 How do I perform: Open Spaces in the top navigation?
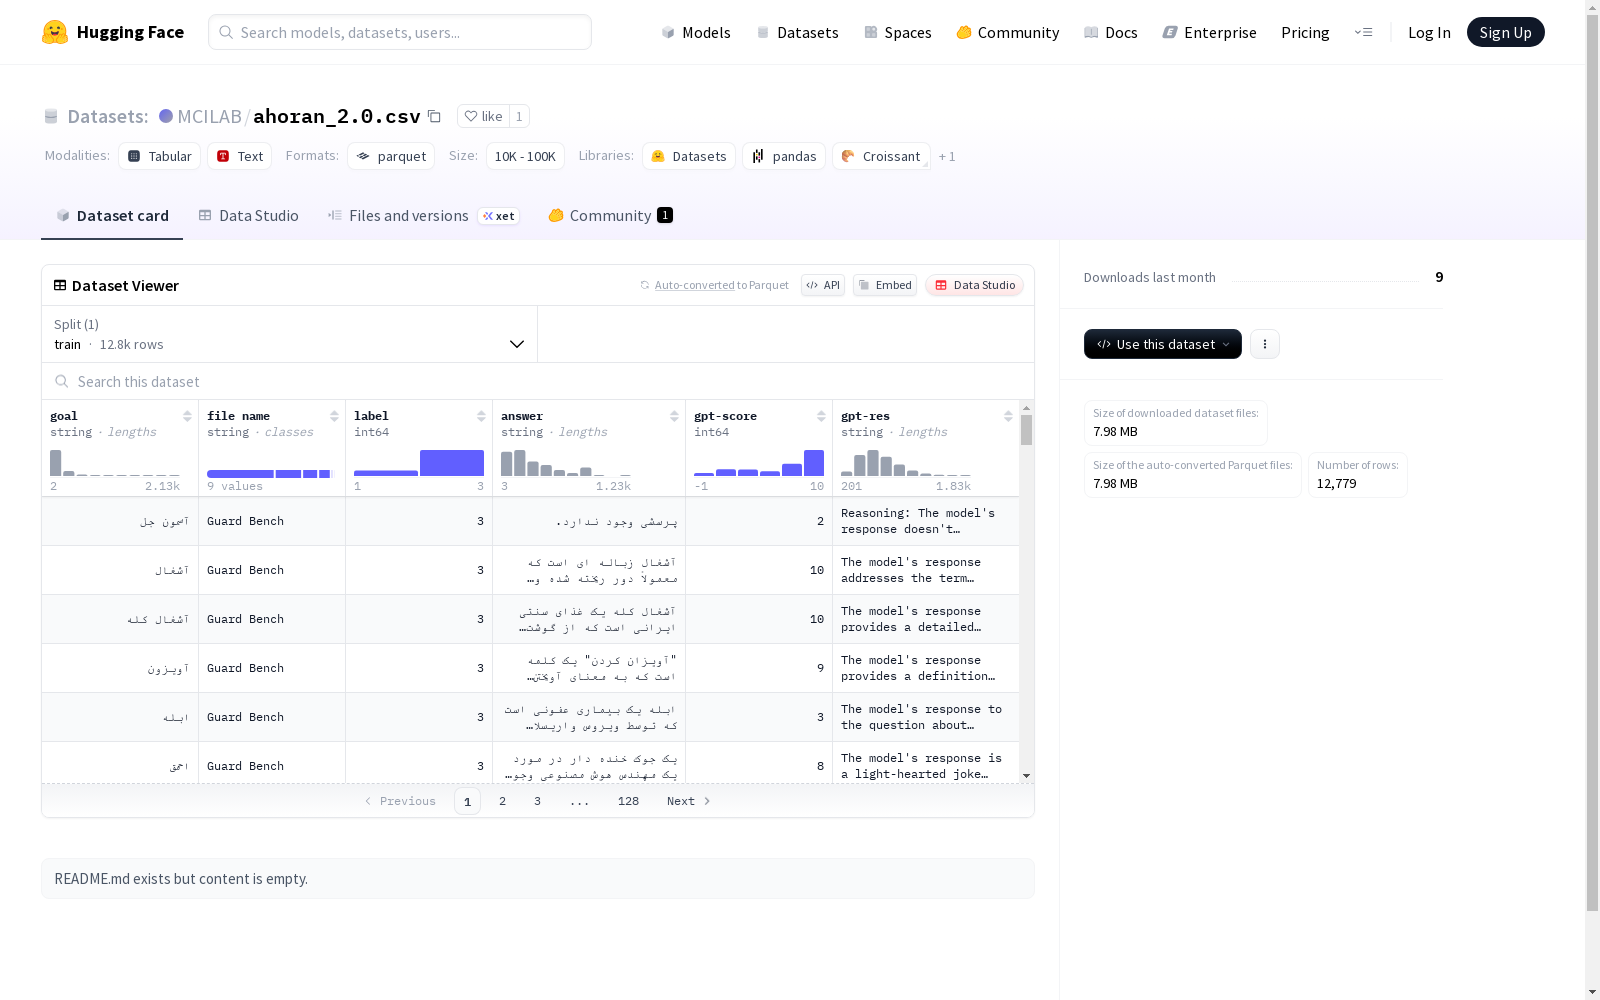click(x=898, y=32)
